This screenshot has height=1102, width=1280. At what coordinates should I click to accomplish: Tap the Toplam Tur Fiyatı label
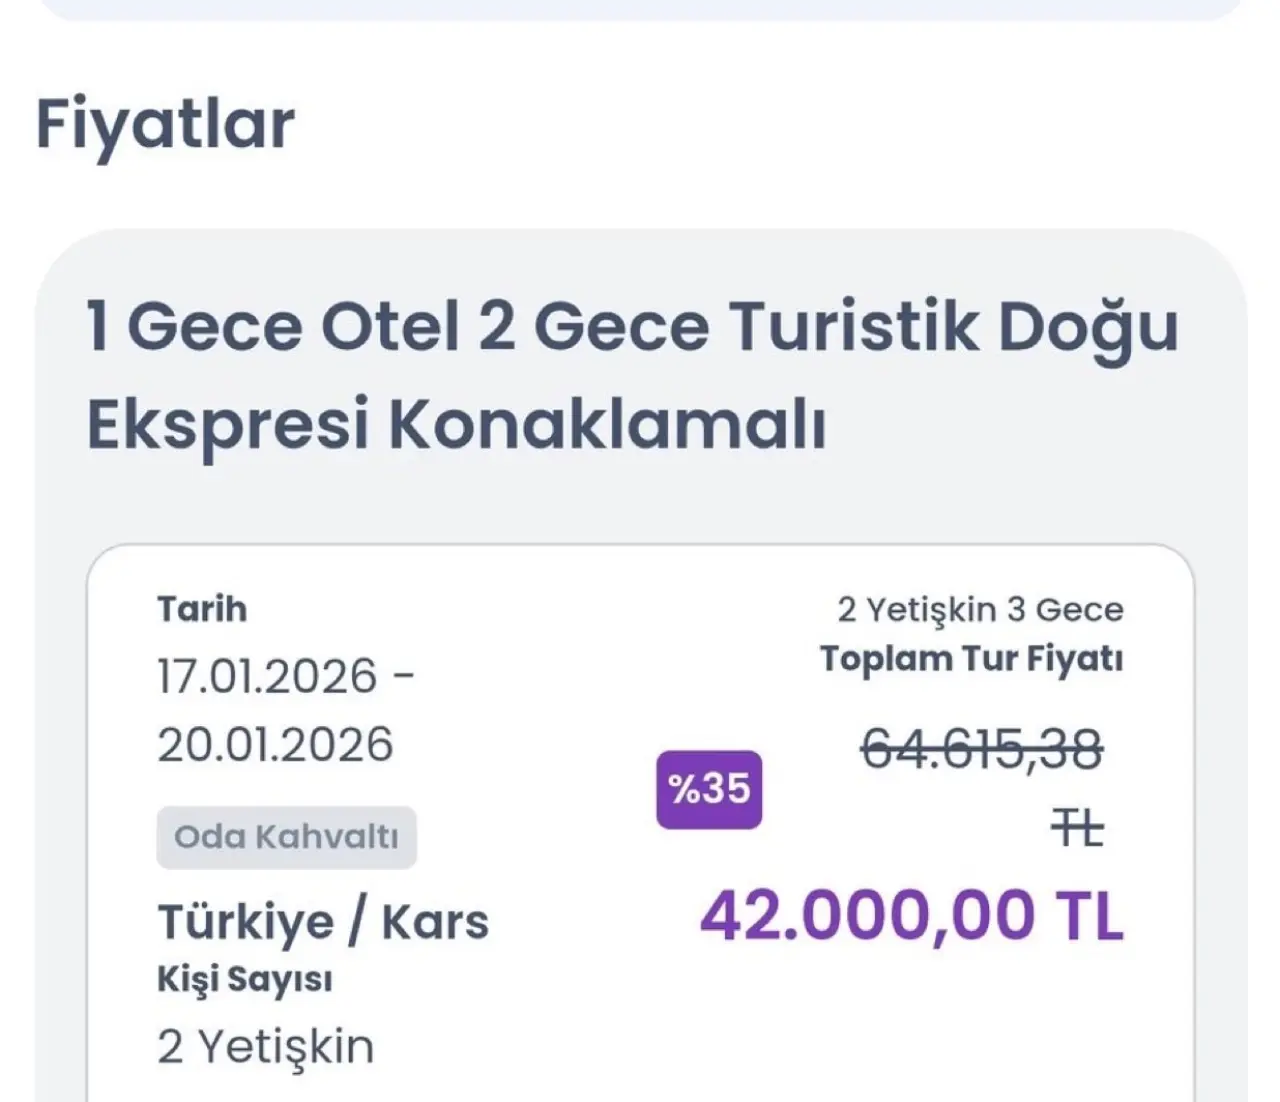(x=971, y=659)
